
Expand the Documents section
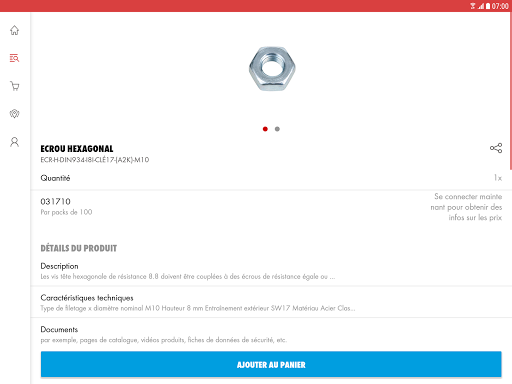pyautogui.click(x=271, y=334)
